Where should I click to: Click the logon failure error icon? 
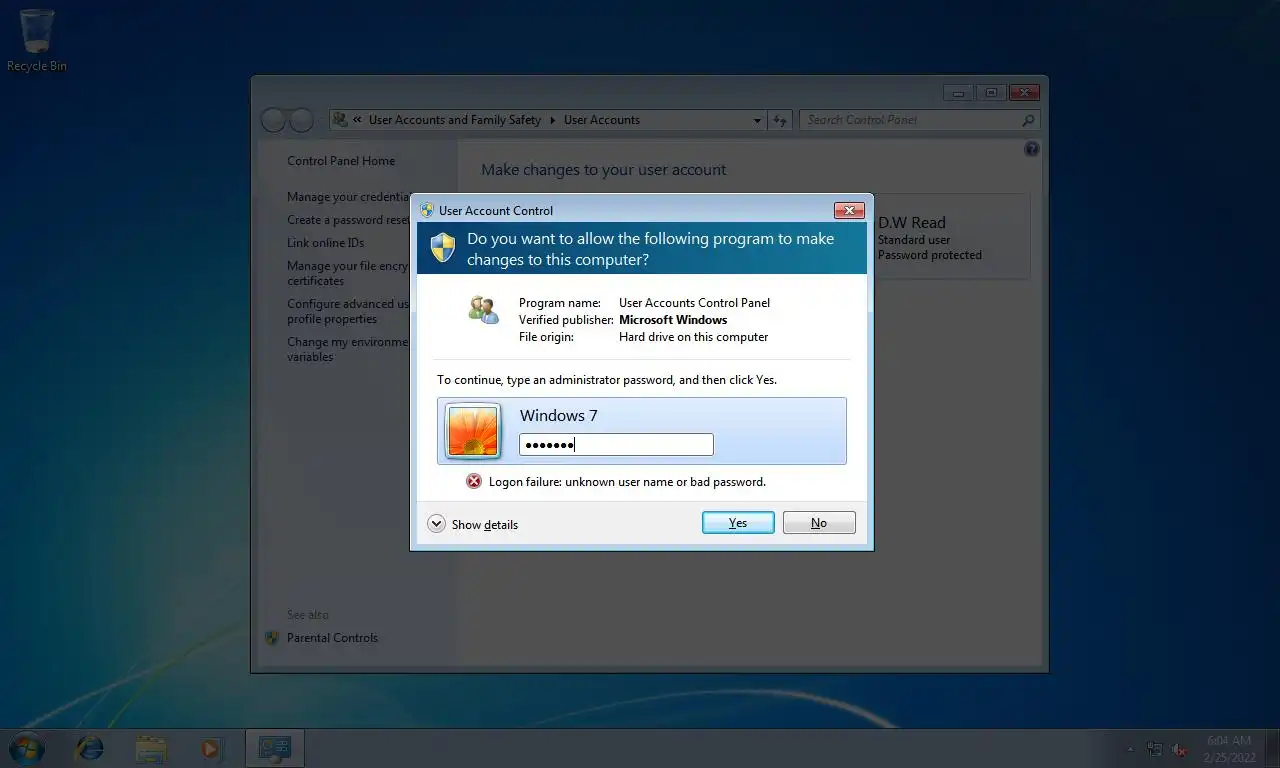tap(474, 481)
